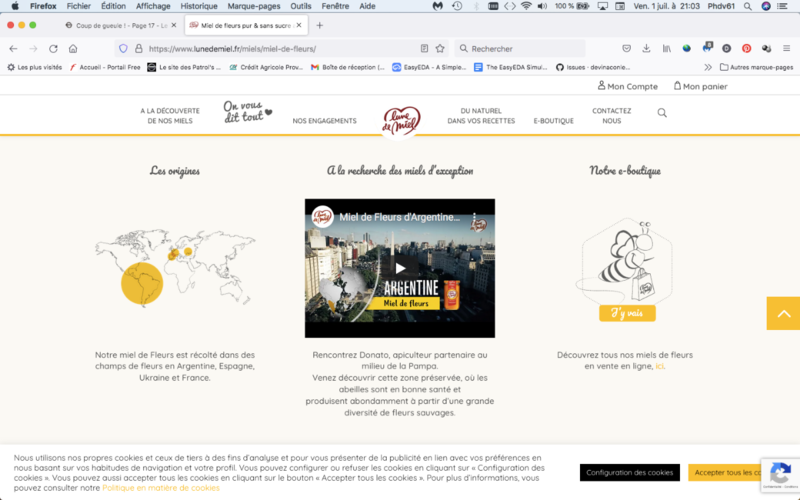Reload the page with the refresh icon

coord(53,48)
